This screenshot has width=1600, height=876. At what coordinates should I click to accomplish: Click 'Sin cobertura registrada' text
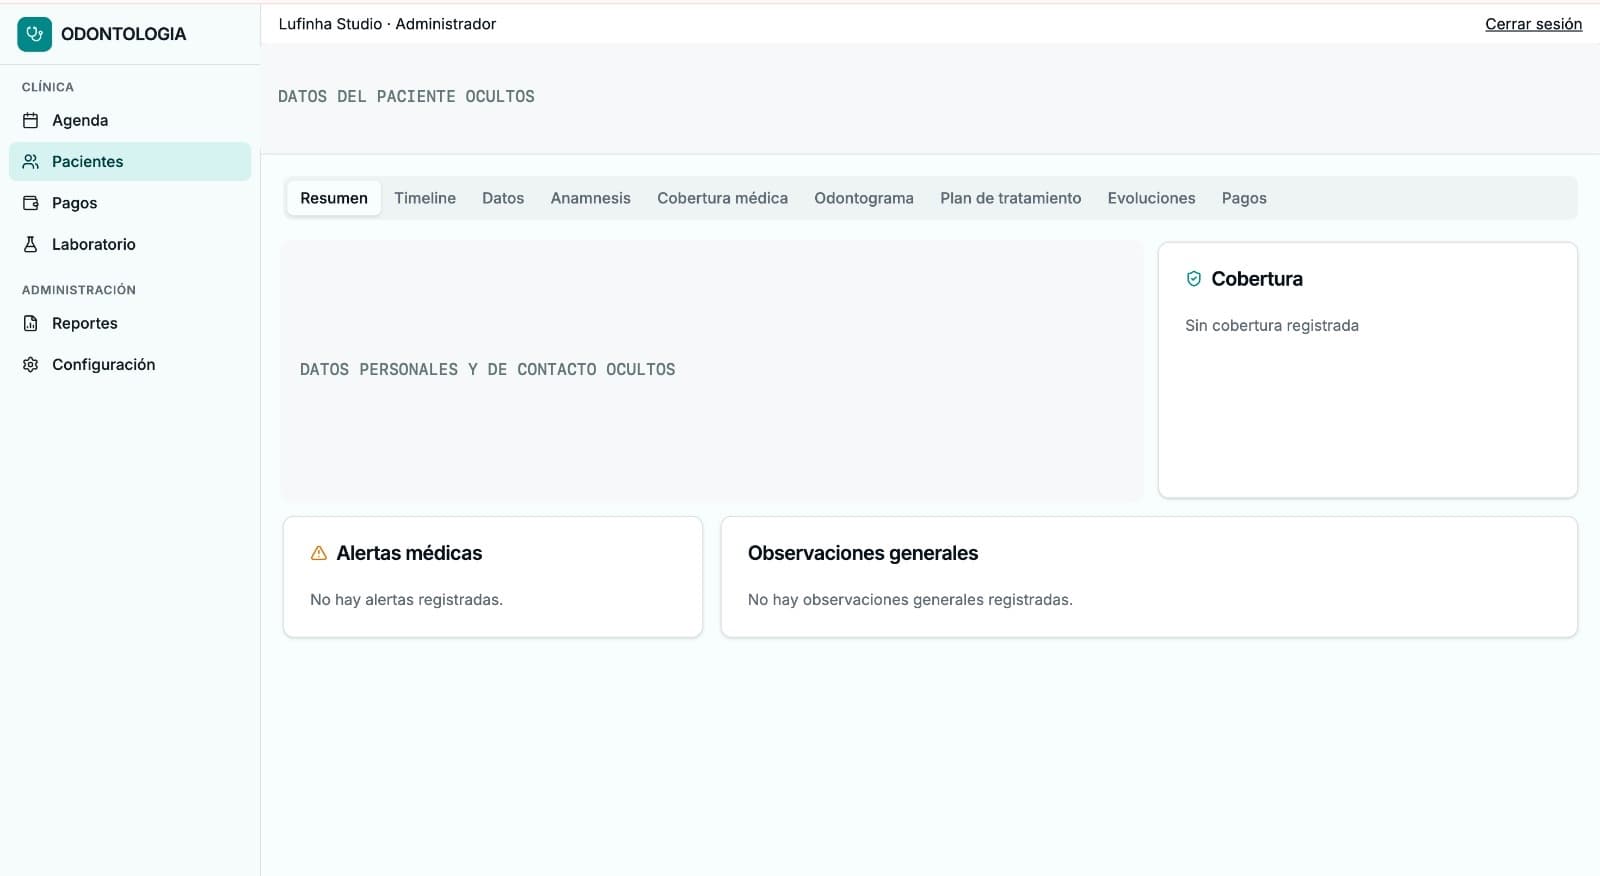click(x=1272, y=325)
